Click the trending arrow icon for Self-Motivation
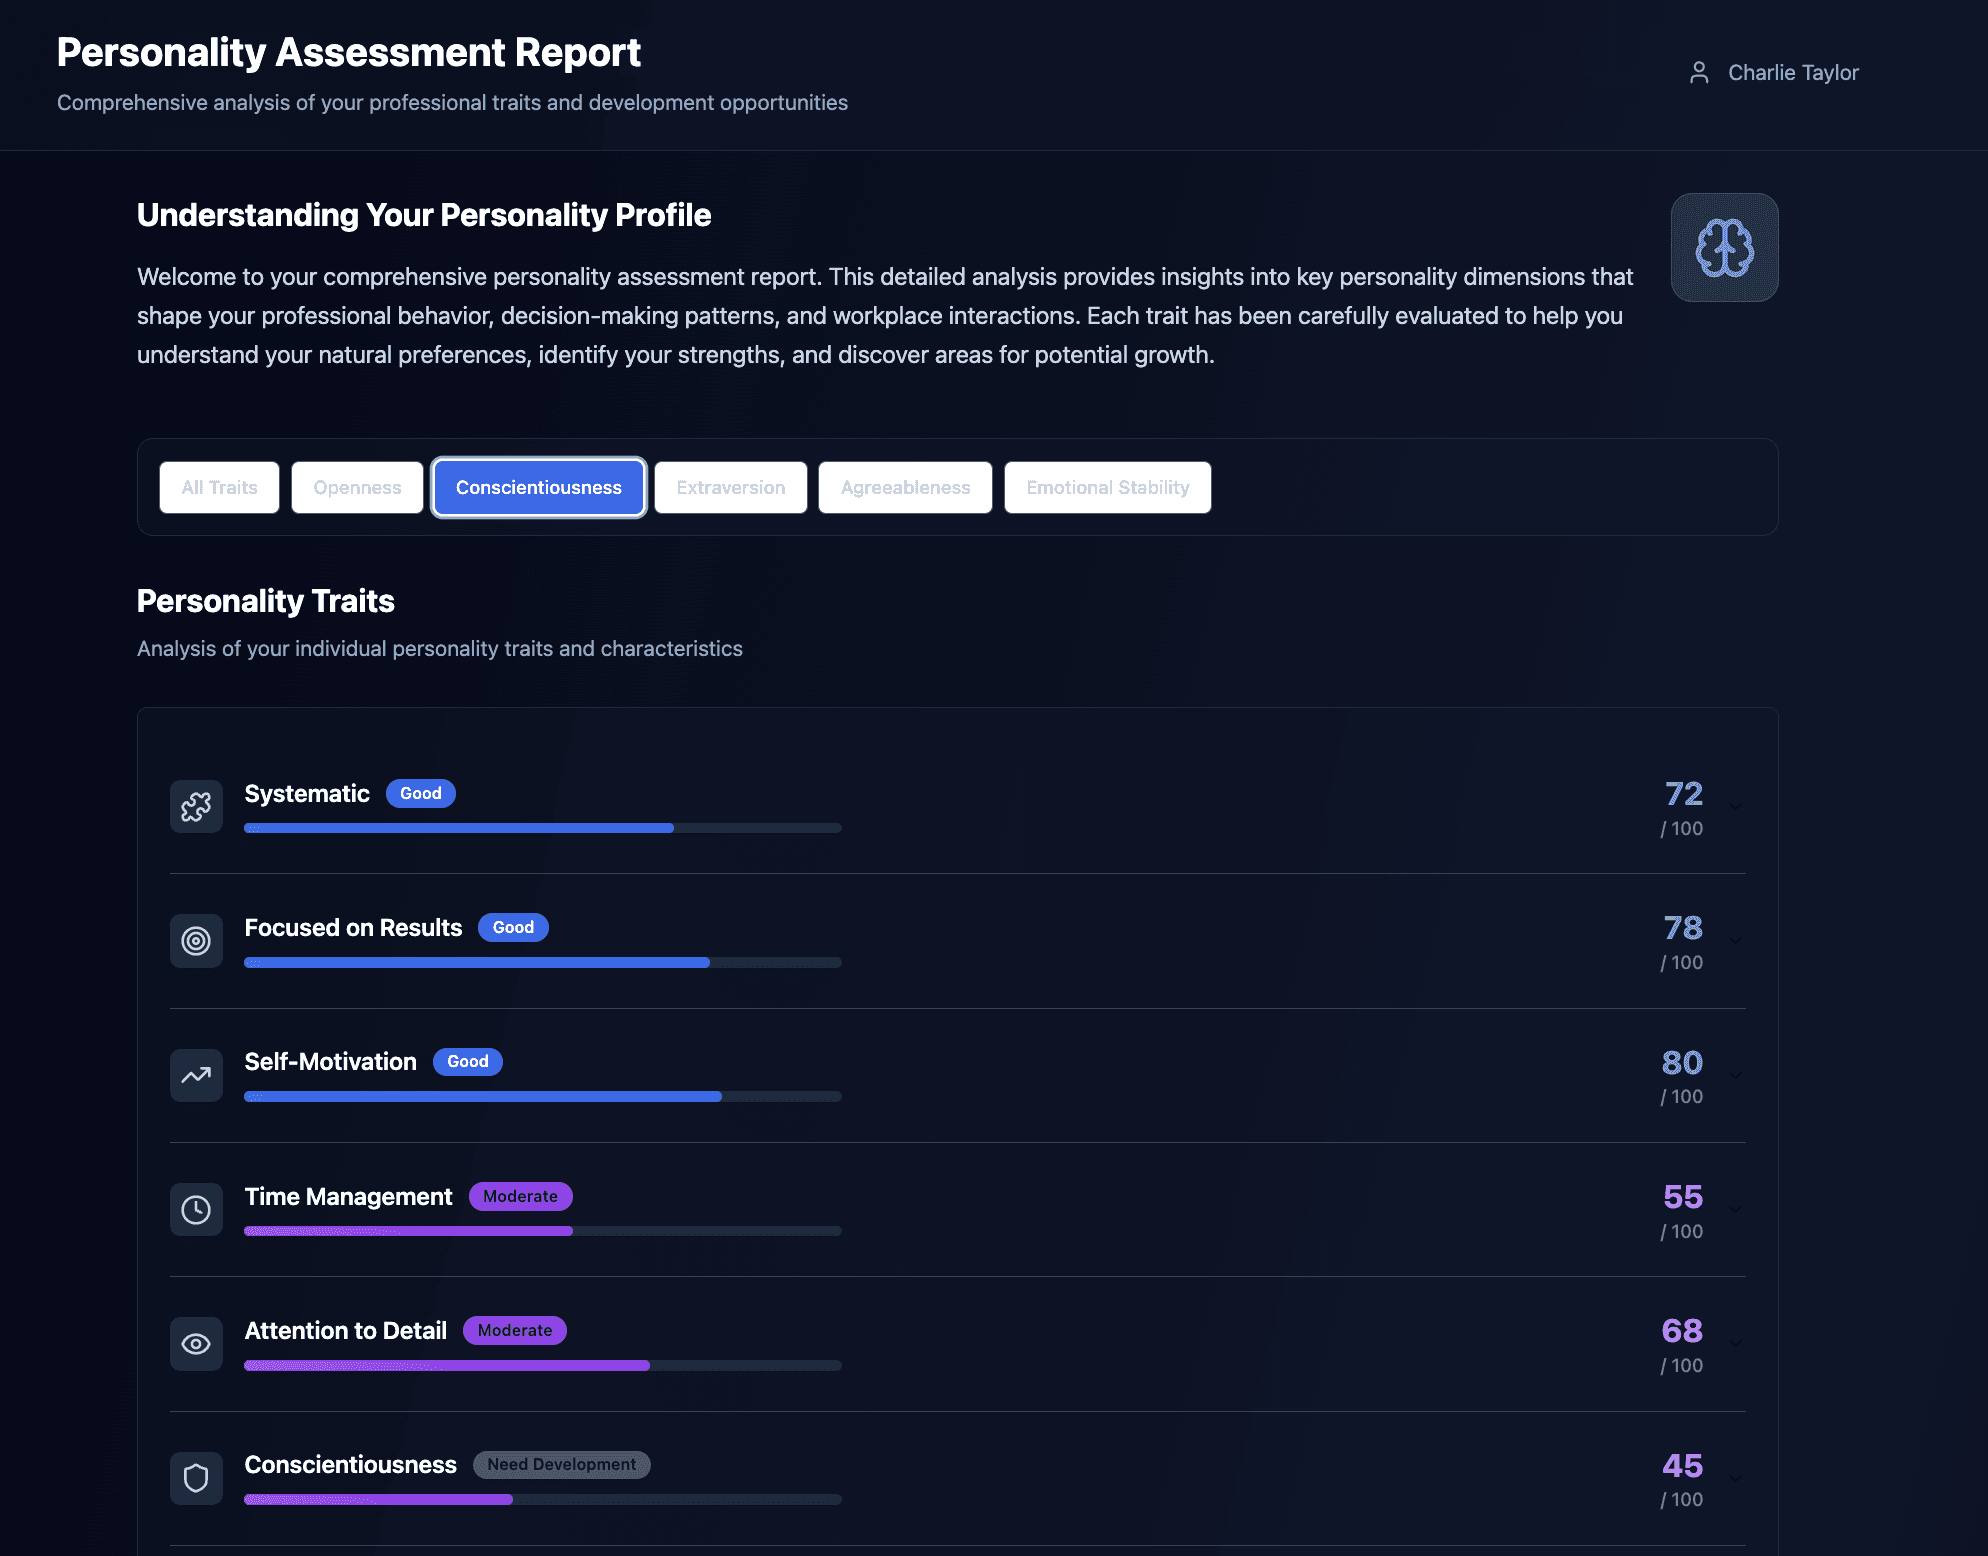 pos(196,1075)
